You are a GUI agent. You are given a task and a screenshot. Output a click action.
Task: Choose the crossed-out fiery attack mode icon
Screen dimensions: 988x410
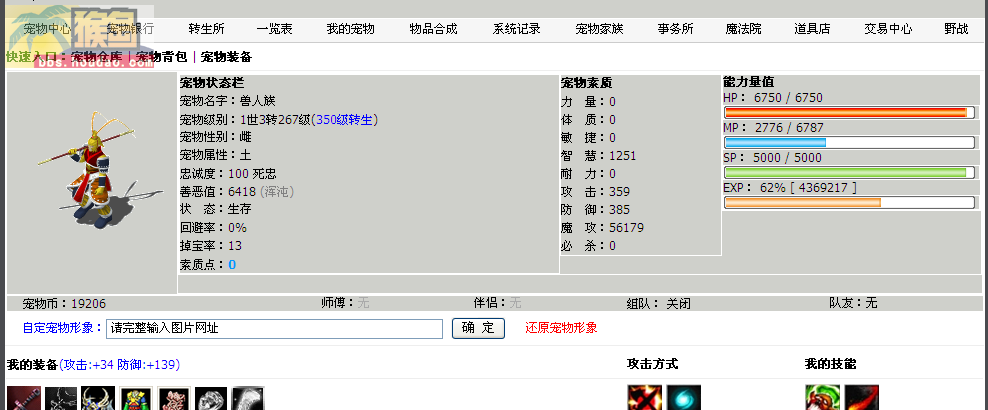pyautogui.click(x=645, y=398)
